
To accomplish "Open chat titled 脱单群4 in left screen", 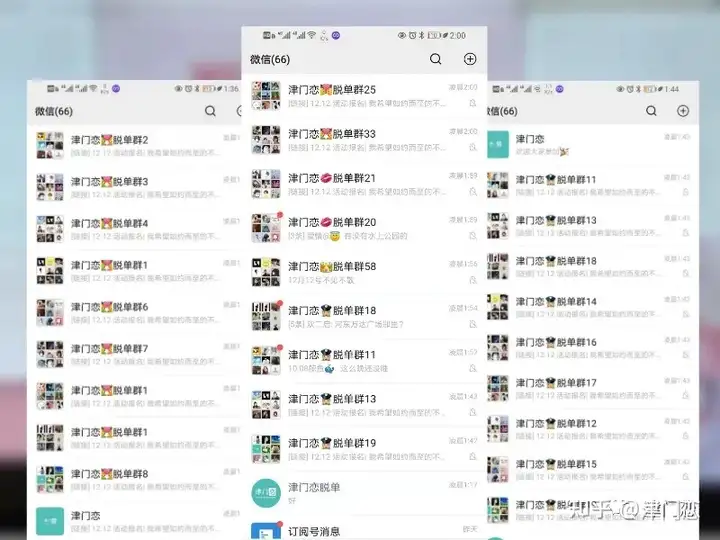I will pos(110,223).
